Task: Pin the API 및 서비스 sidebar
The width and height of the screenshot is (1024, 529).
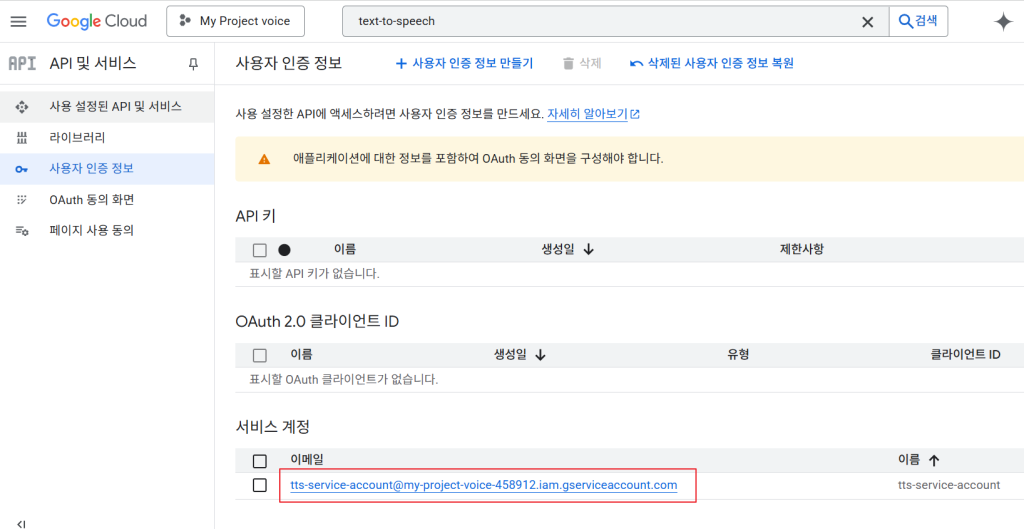Action: click(193, 64)
